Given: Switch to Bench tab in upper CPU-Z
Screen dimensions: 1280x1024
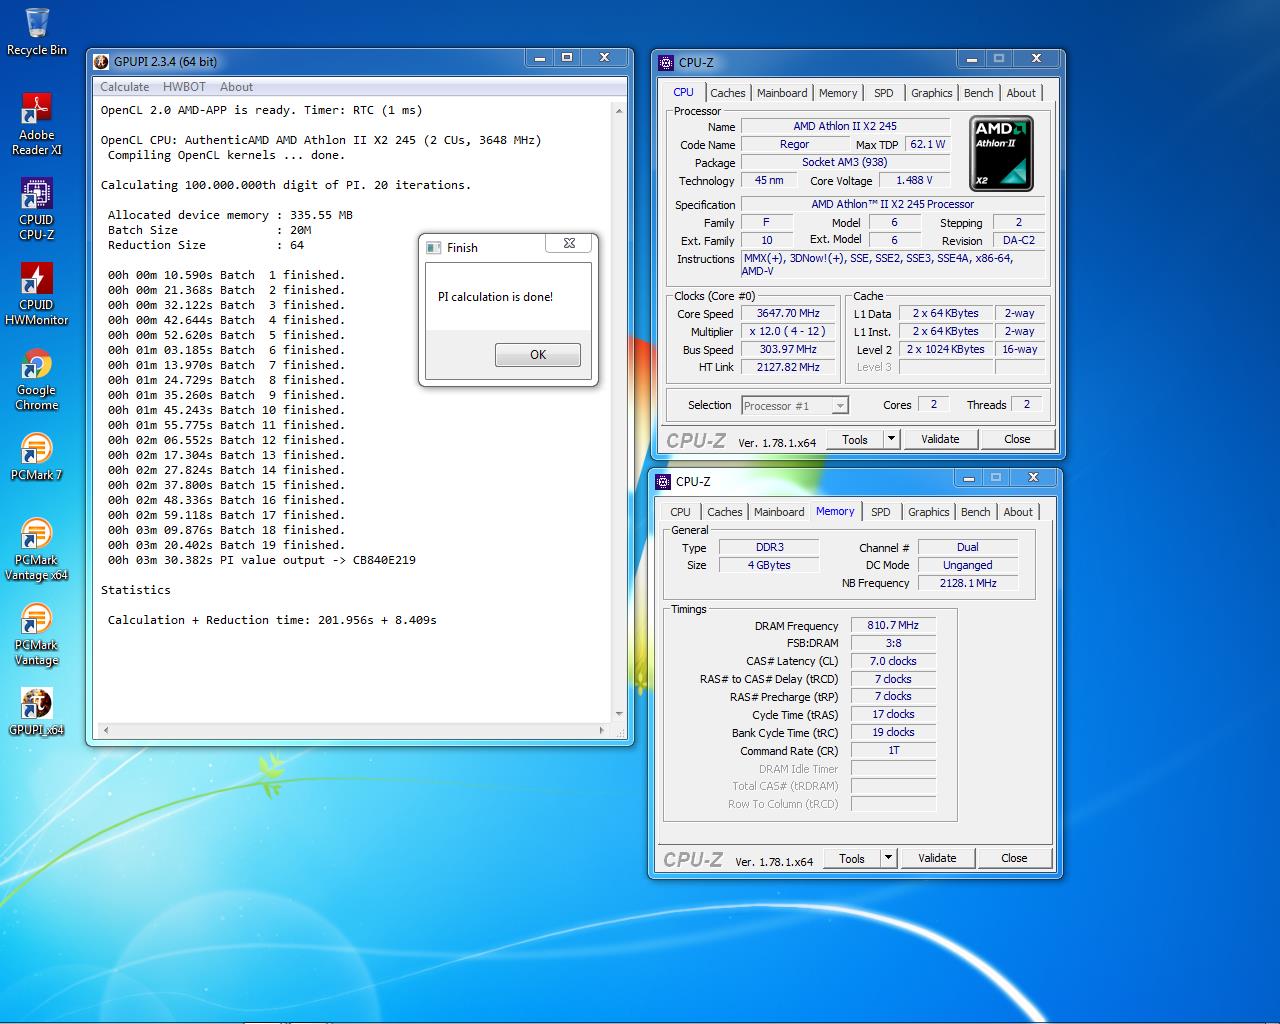Looking at the screenshot, I should point(979,93).
